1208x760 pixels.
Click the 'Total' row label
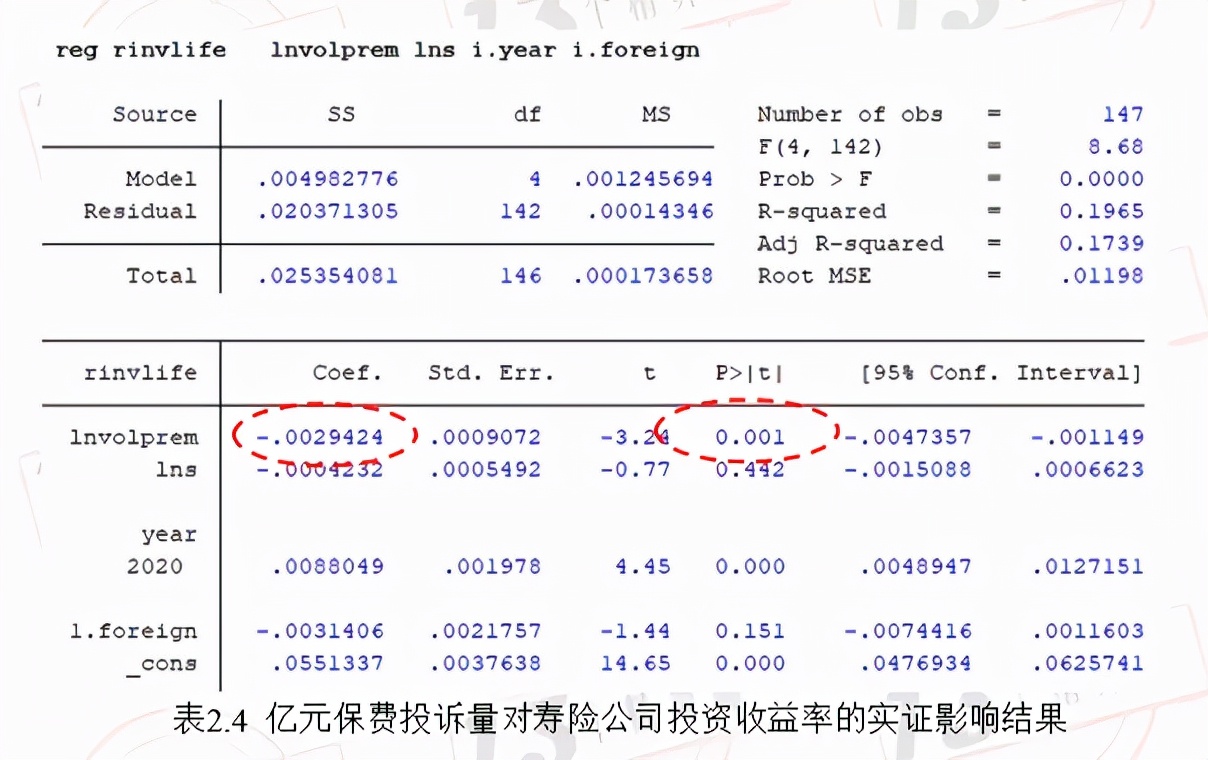(x=161, y=275)
